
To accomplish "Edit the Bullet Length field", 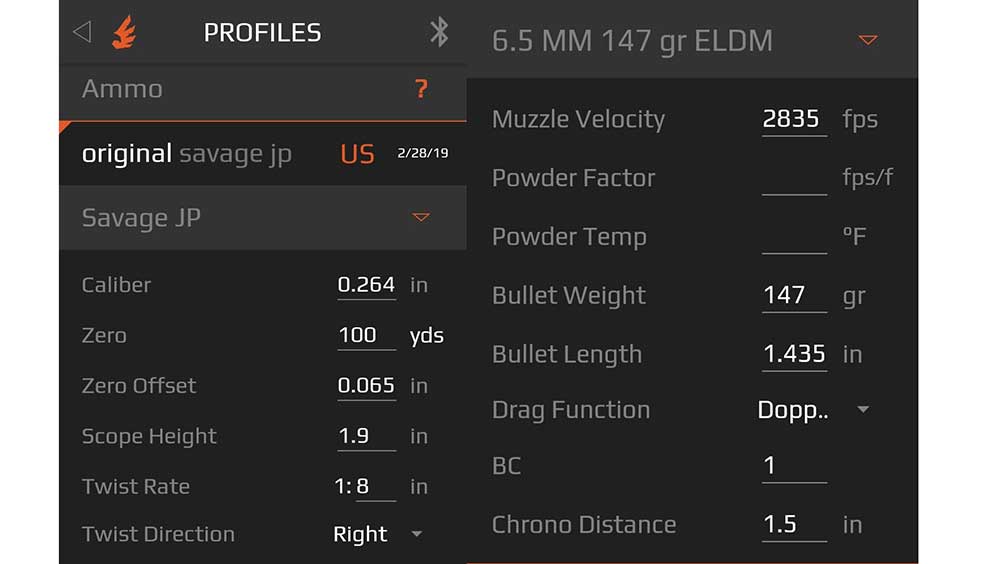I will [794, 354].
